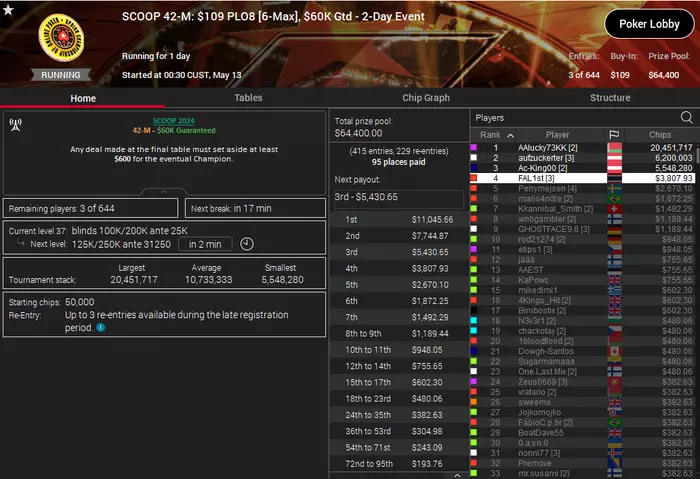Open the search players magnifier

click(x=686, y=117)
